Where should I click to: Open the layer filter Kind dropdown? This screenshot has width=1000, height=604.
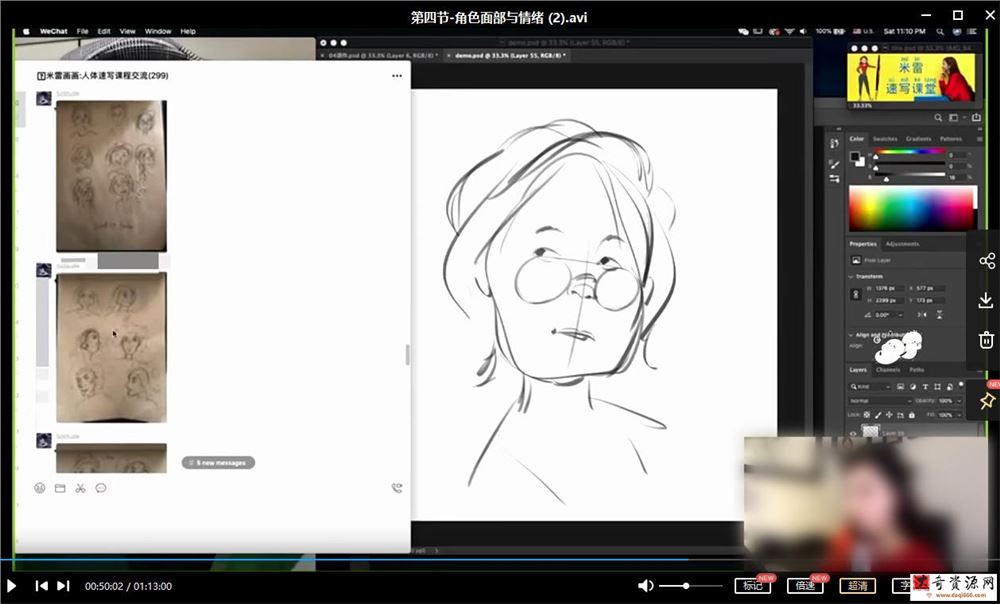click(x=870, y=387)
